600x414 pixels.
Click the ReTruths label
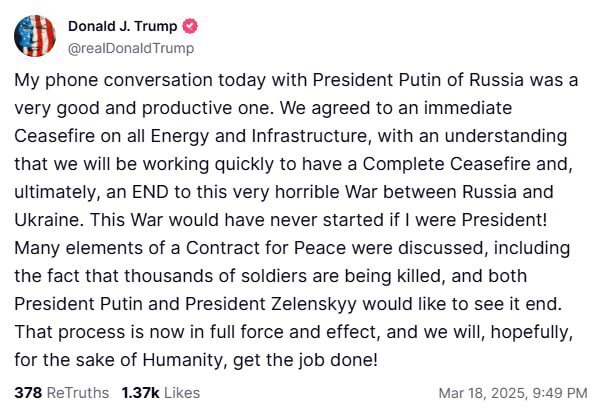coord(78,393)
